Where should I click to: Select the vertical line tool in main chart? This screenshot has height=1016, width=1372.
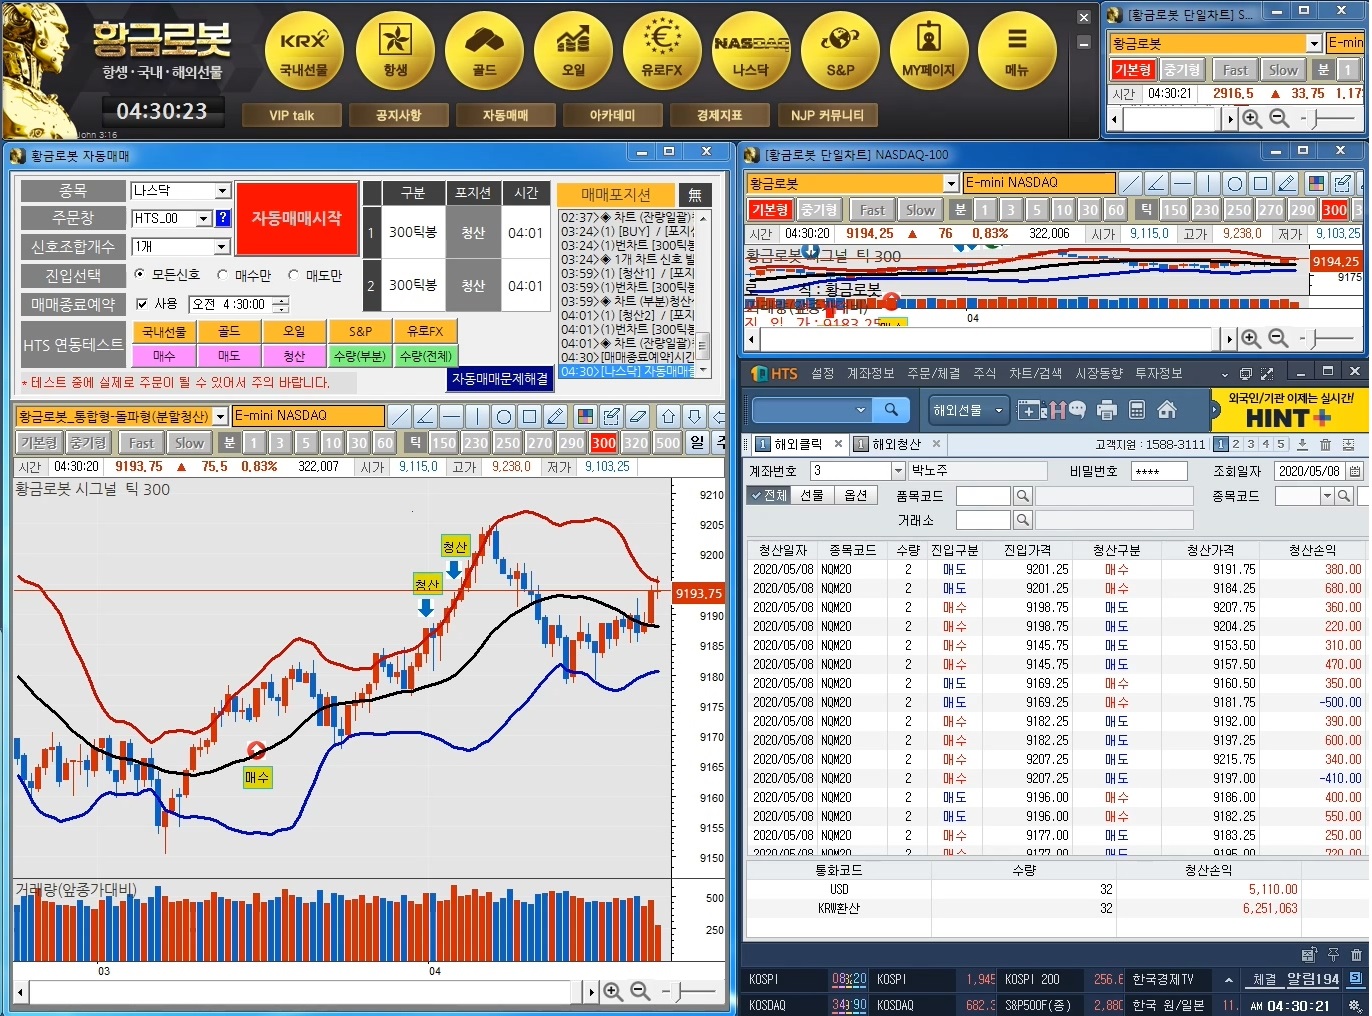(x=478, y=416)
